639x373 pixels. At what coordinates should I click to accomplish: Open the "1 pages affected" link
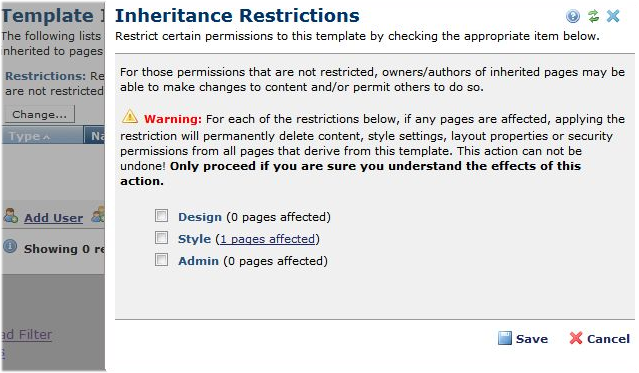[x=268, y=239]
